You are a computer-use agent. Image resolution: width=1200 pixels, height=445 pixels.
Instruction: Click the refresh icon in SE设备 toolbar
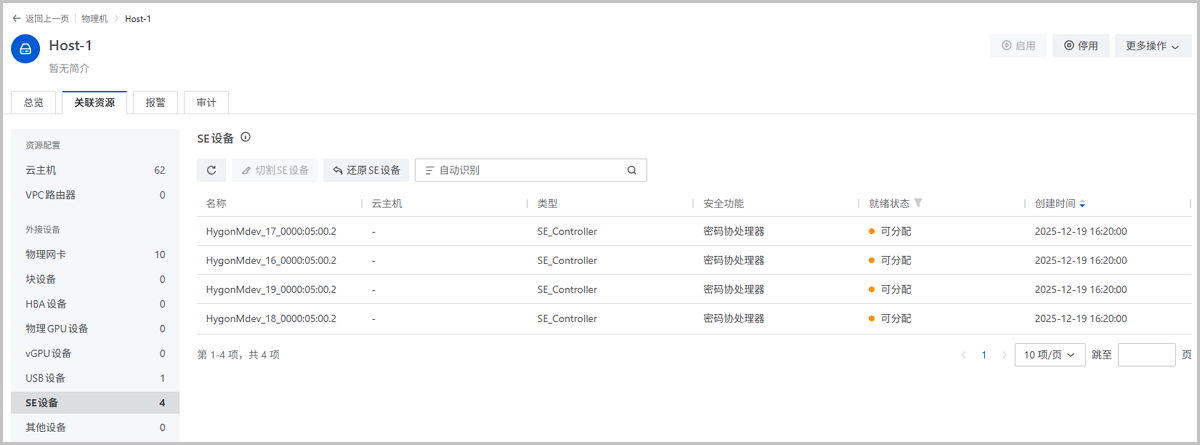(x=211, y=170)
